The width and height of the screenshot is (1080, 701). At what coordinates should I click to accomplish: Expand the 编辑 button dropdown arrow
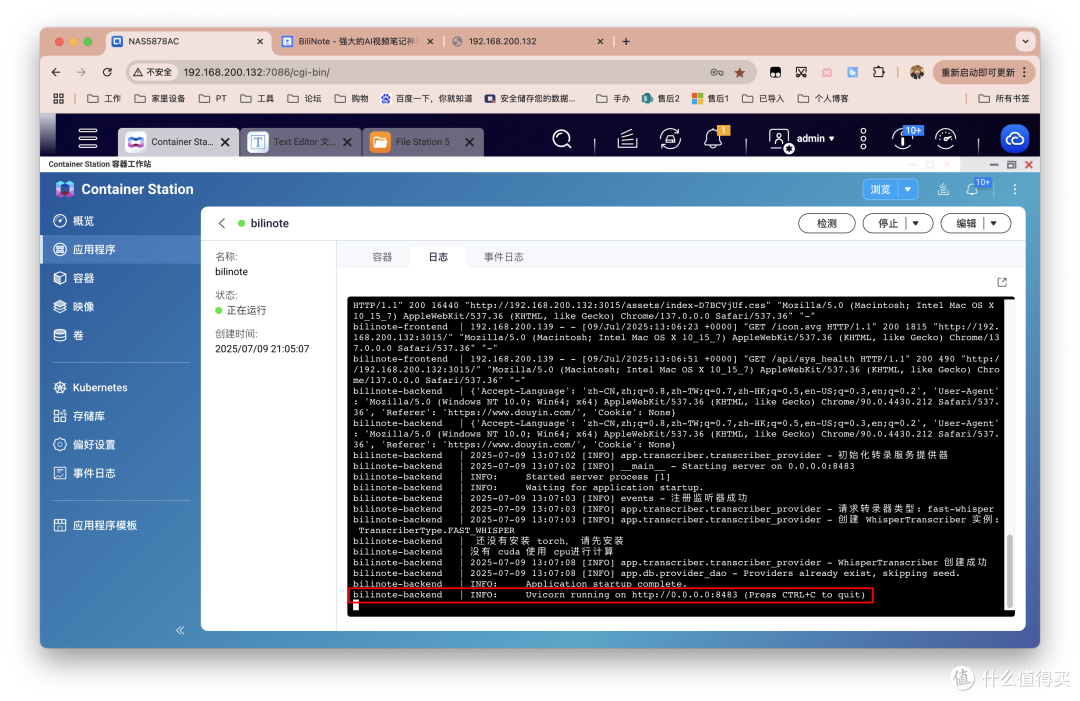pyautogui.click(x=993, y=223)
